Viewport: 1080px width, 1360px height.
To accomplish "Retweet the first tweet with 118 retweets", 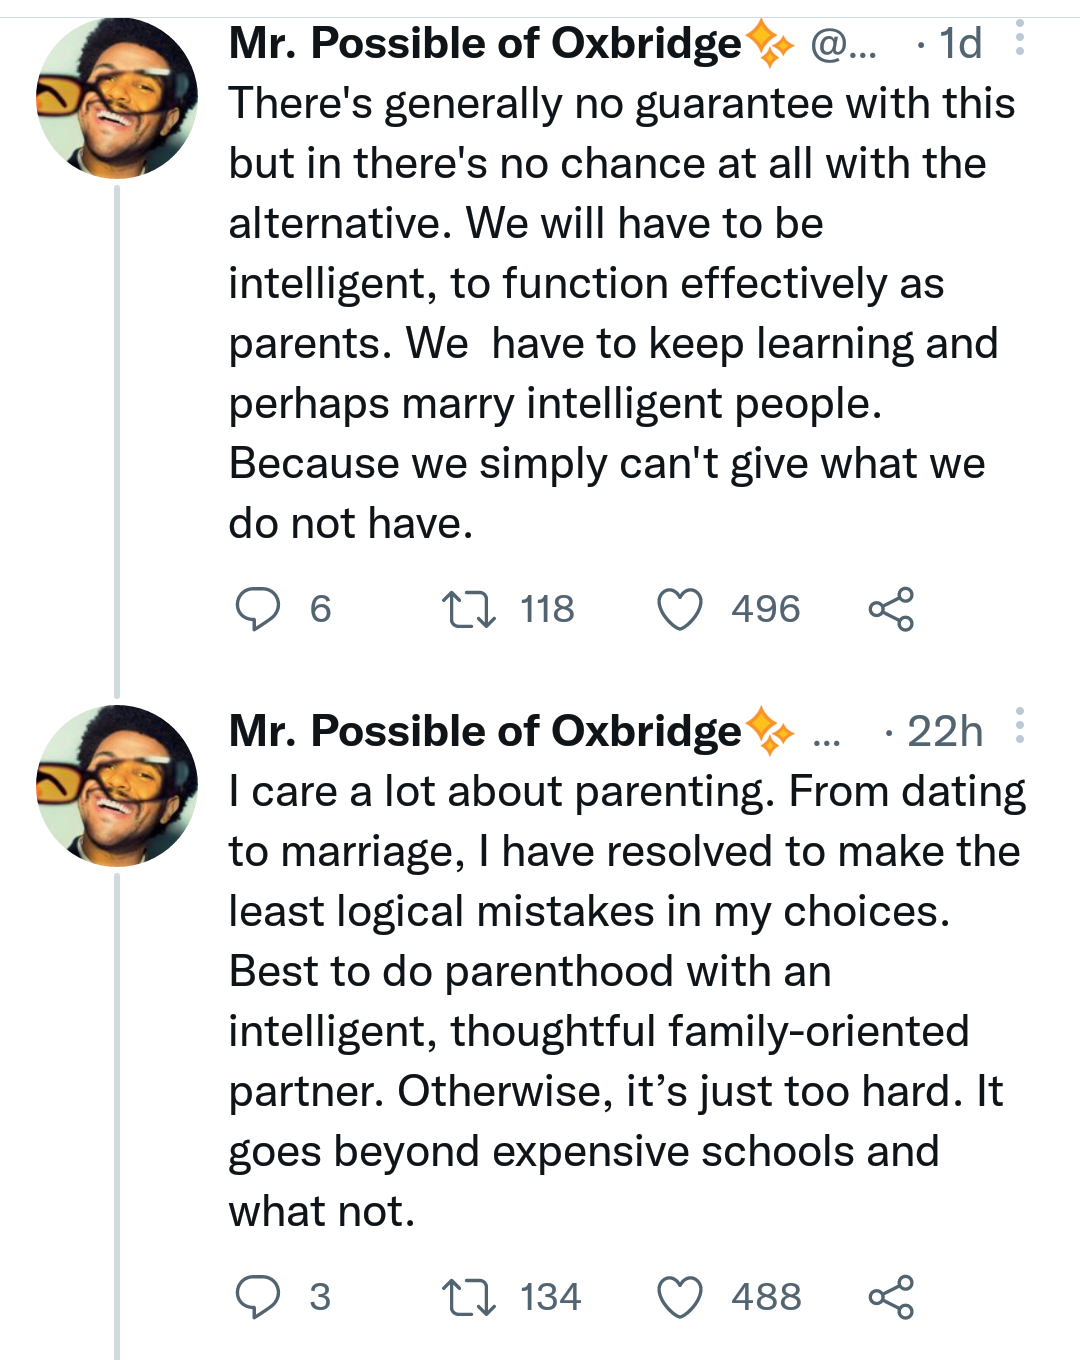I will (x=469, y=609).
